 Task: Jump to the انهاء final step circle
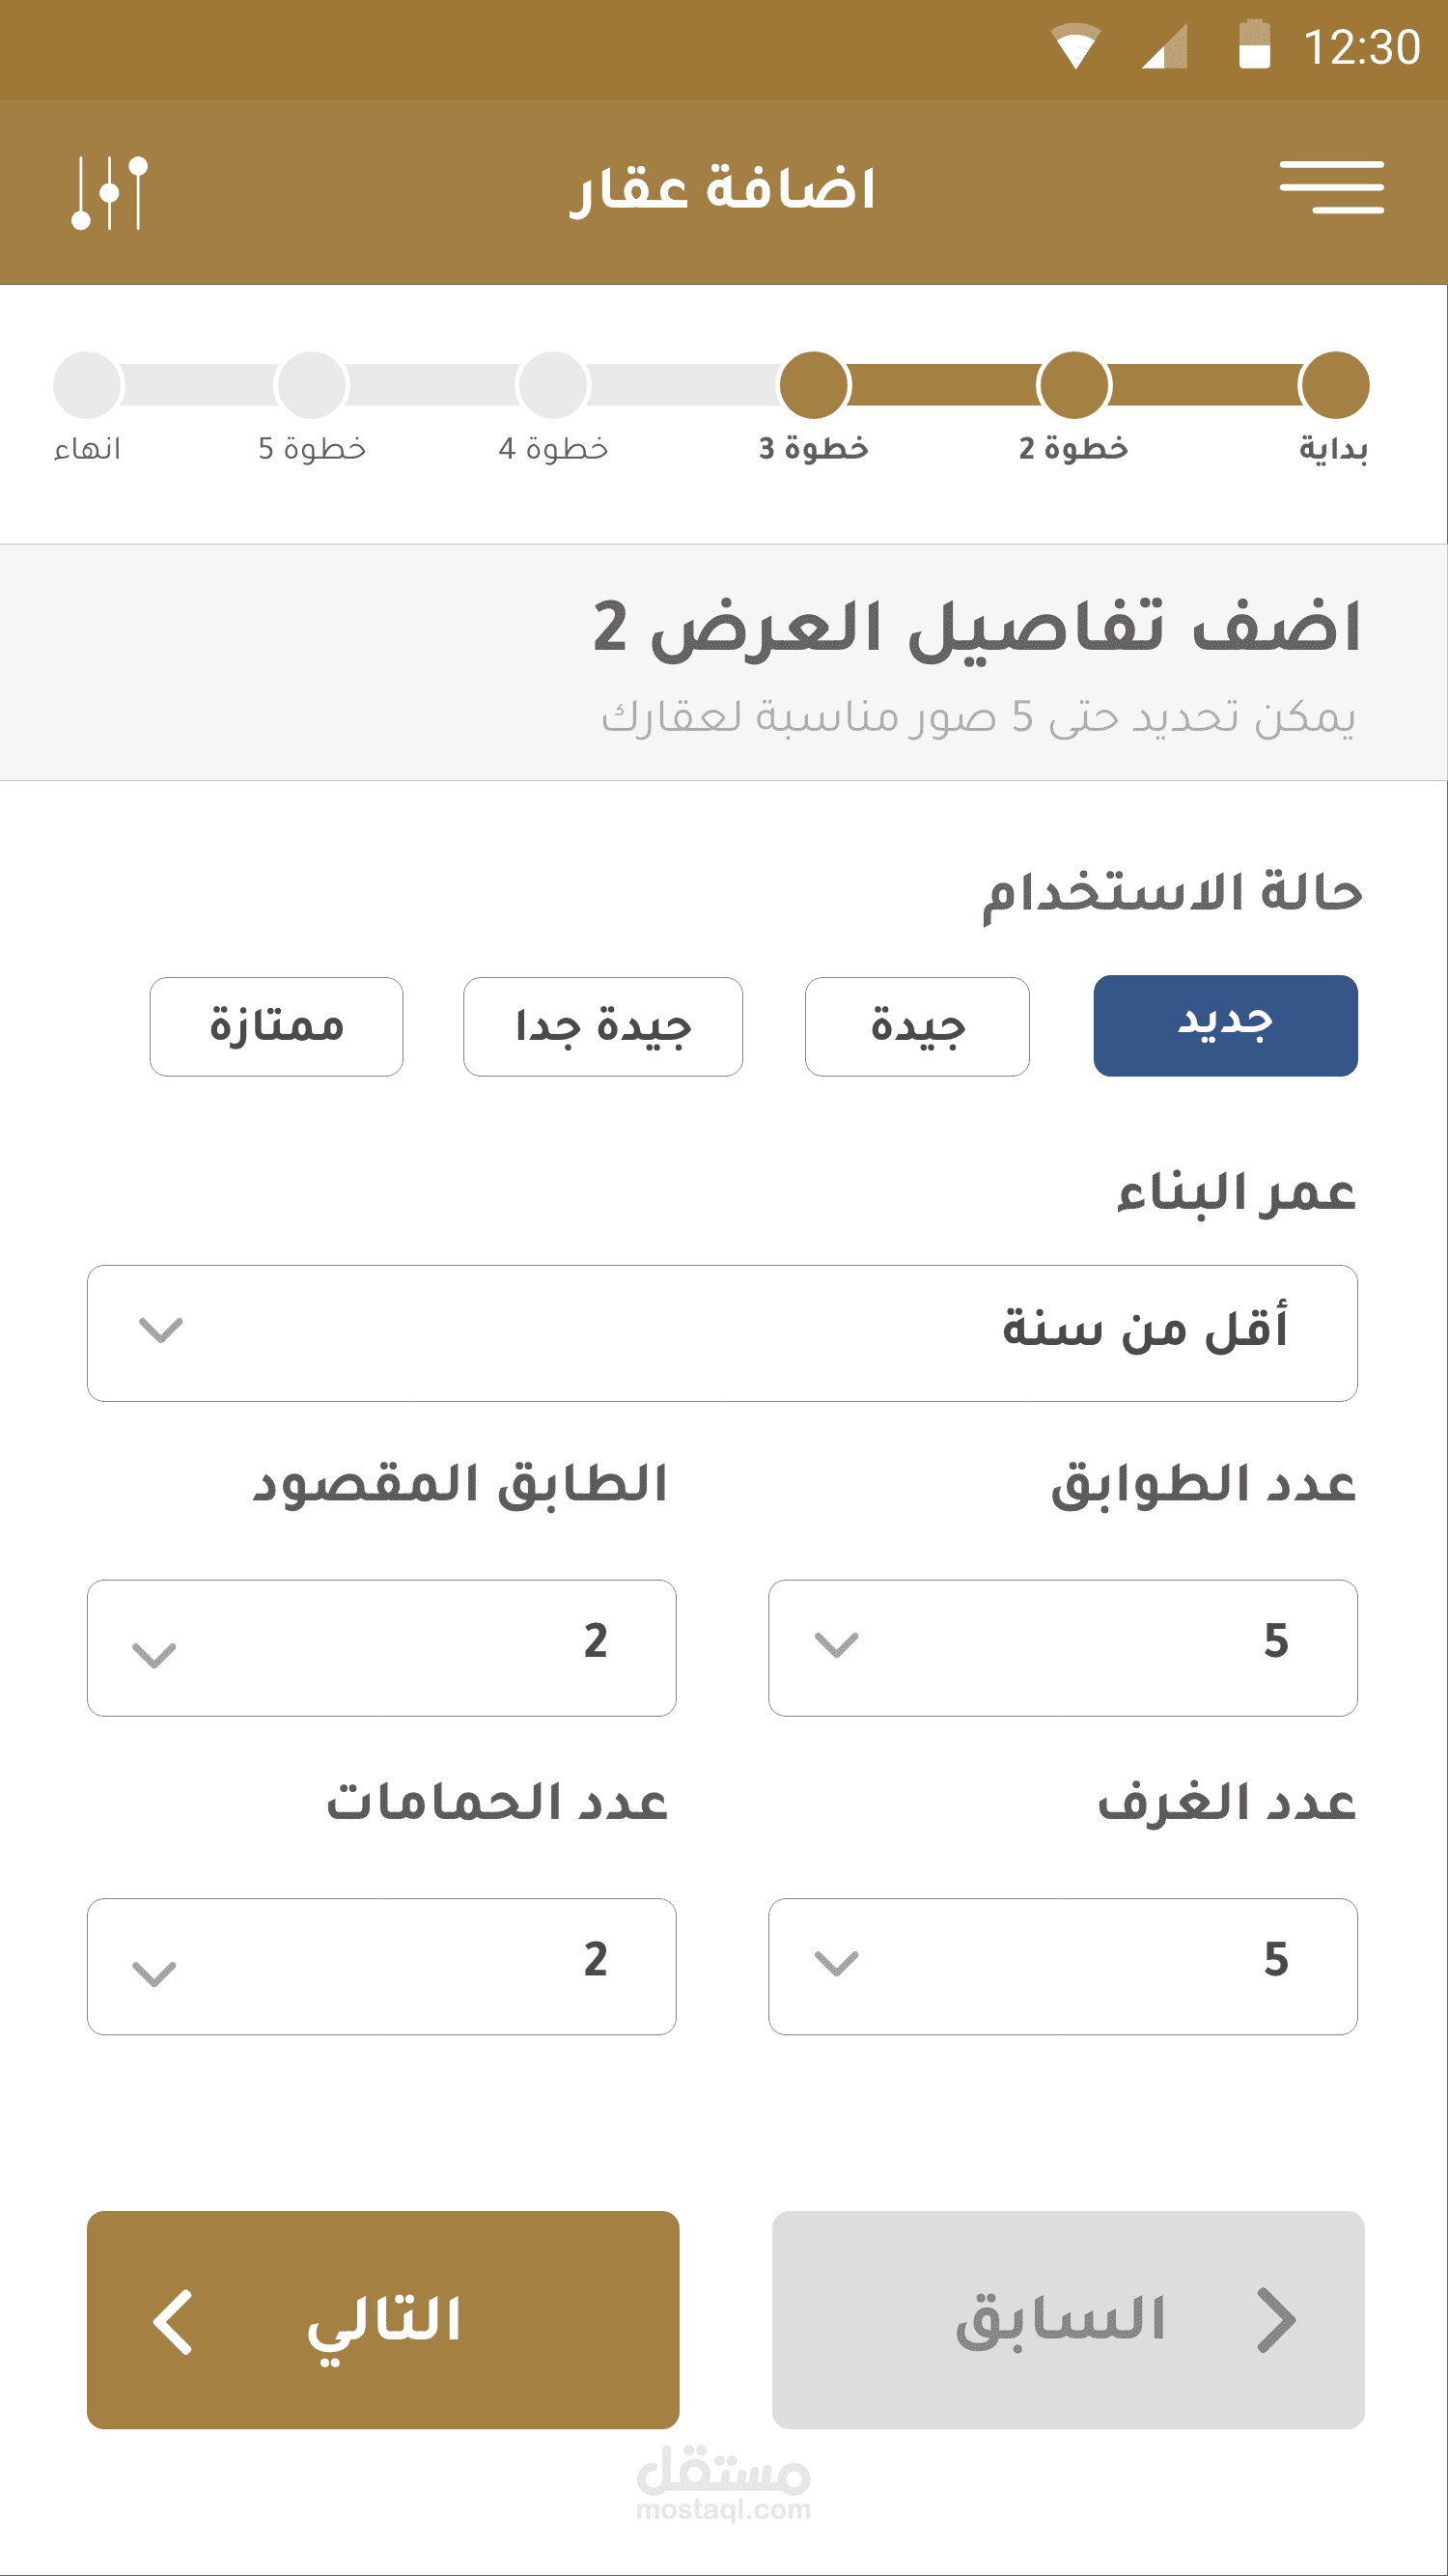tap(88, 385)
